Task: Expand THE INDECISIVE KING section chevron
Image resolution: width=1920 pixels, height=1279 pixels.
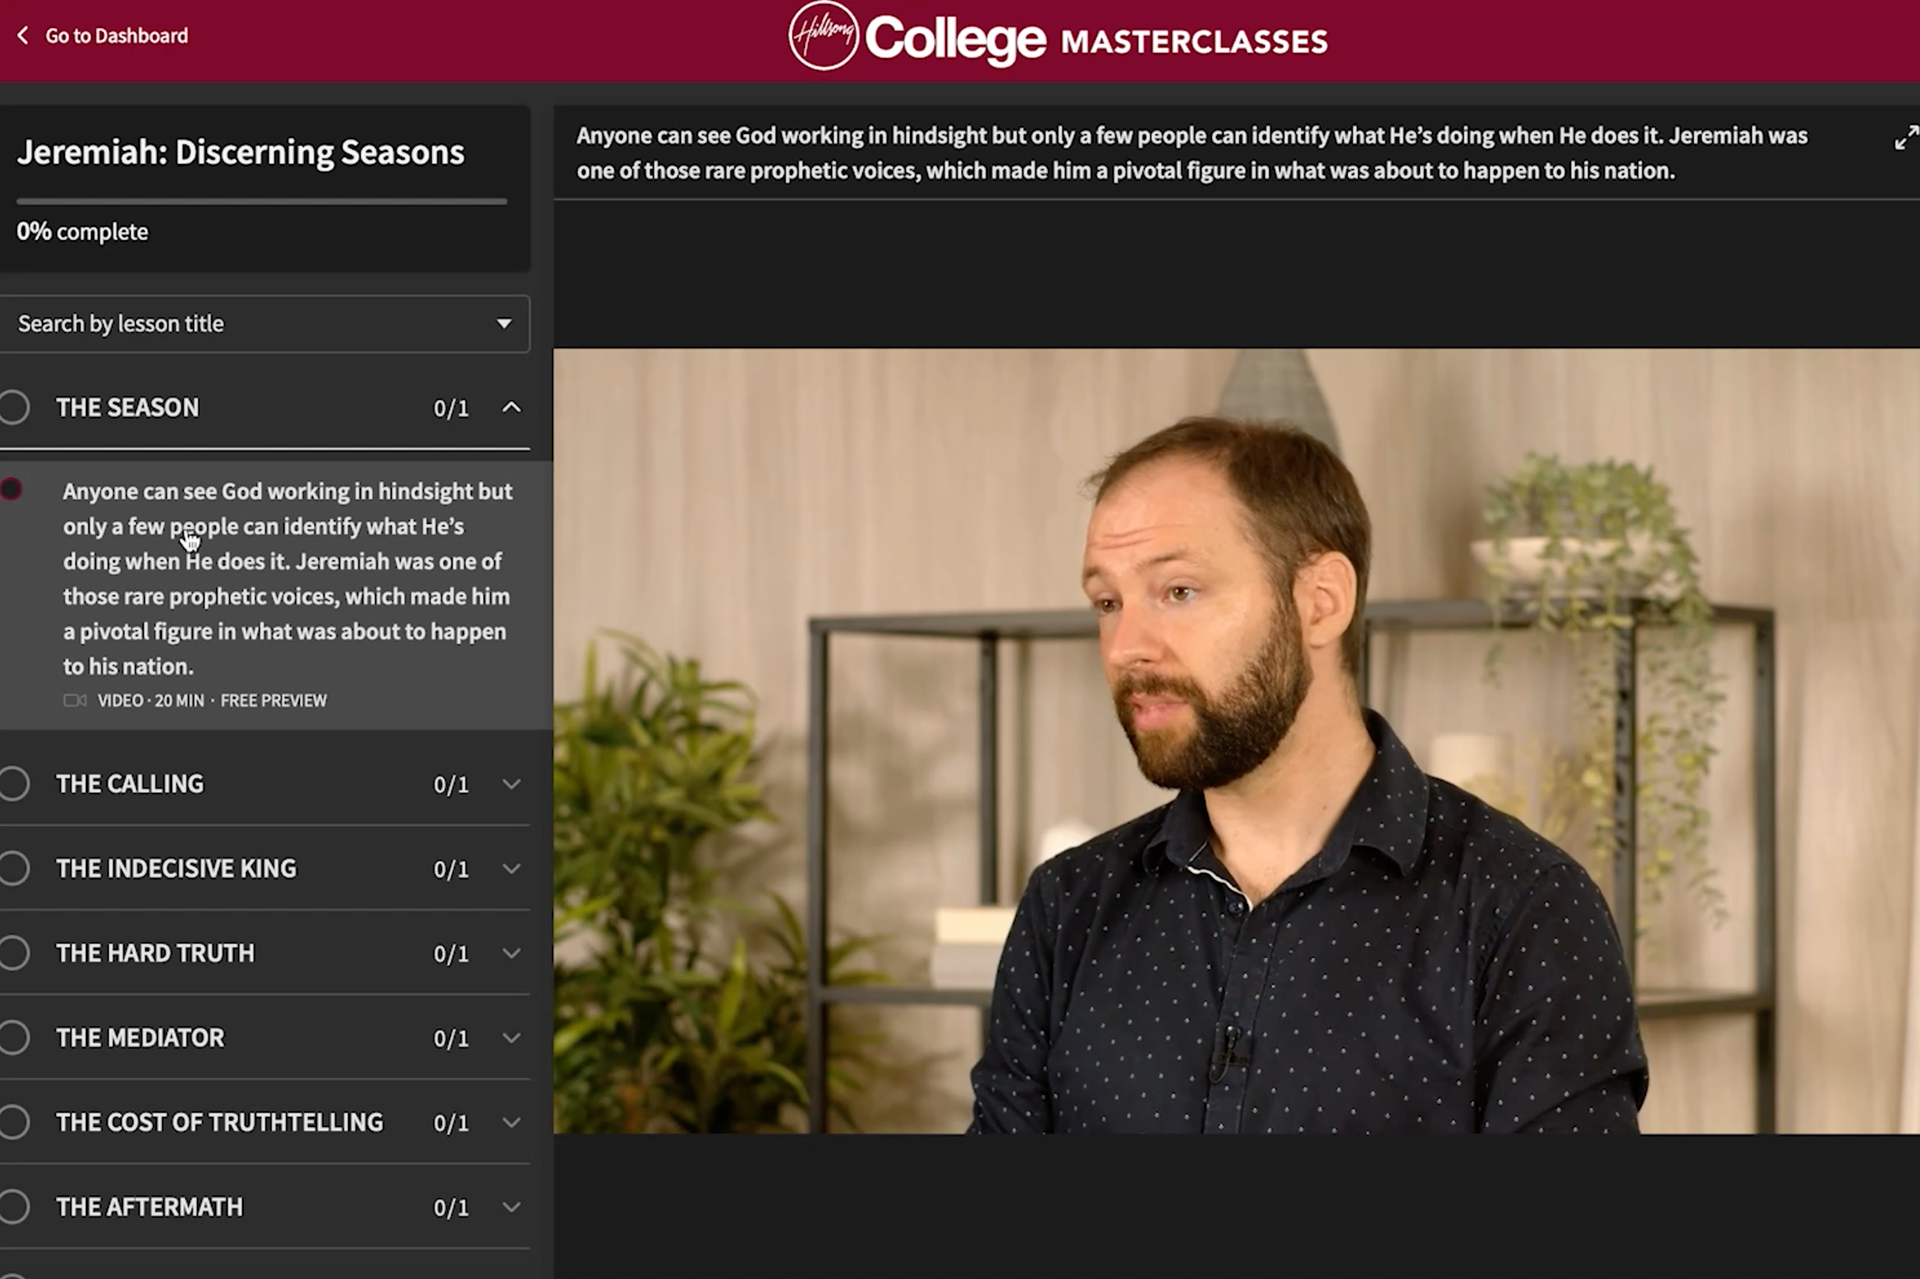Action: [511, 869]
